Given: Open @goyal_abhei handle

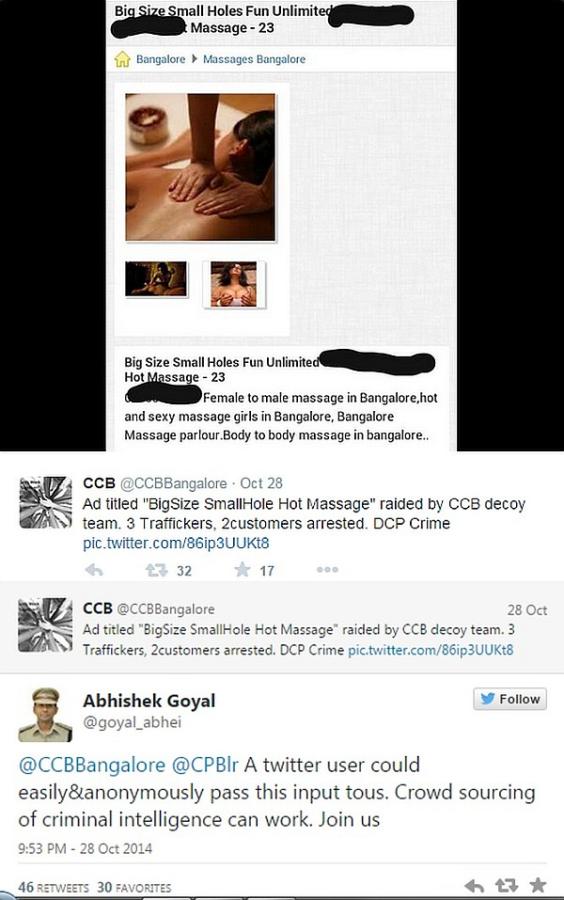Looking at the screenshot, I should tap(132, 722).
